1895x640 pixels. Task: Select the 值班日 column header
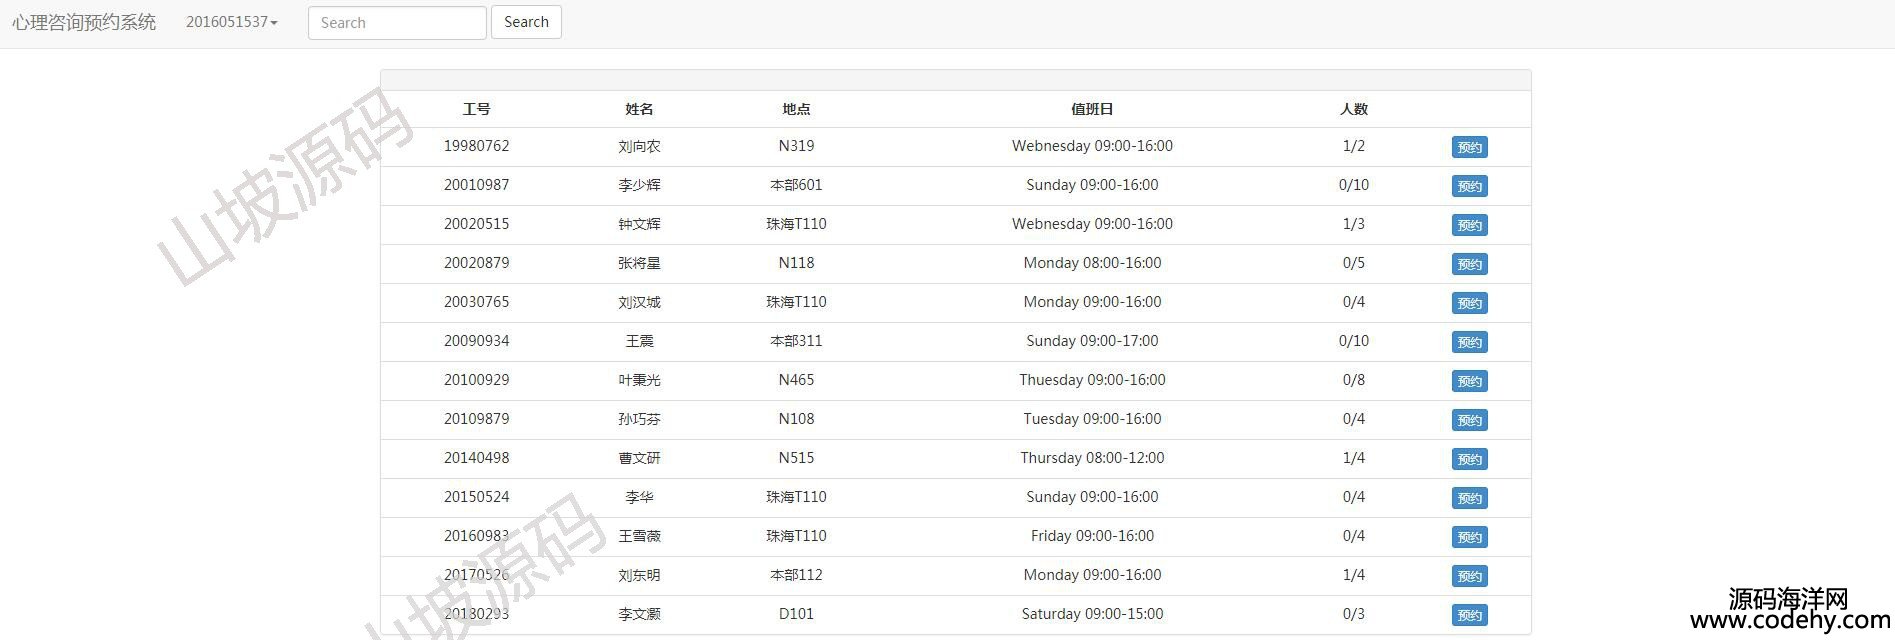[1092, 109]
